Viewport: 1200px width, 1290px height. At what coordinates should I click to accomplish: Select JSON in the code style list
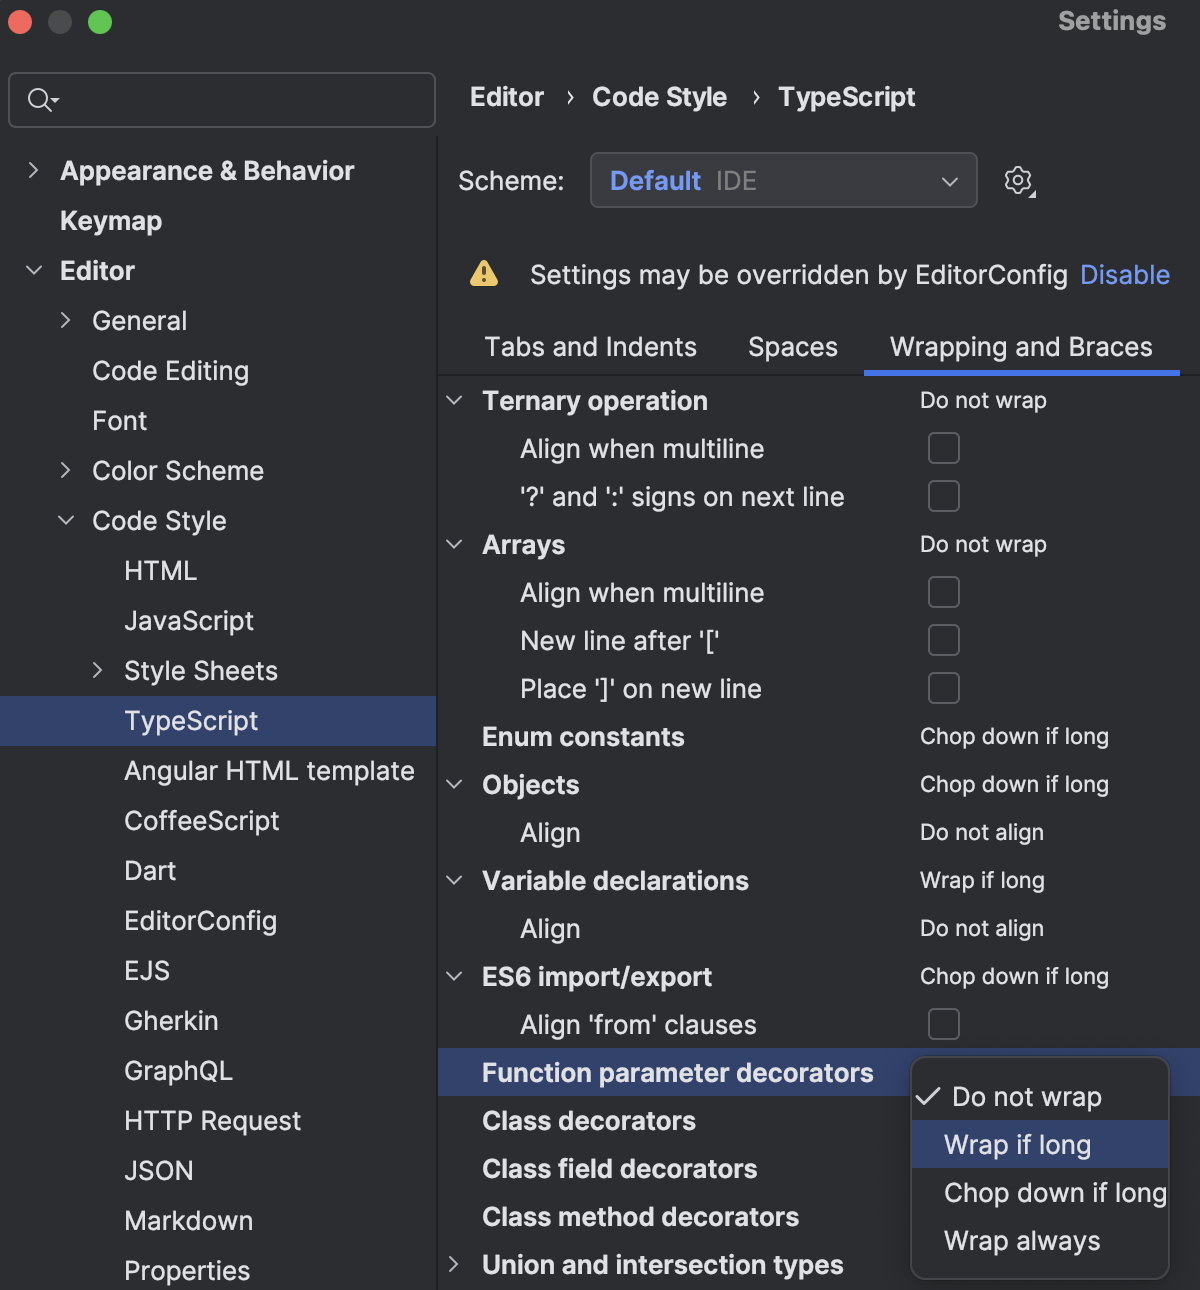click(x=158, y=1170)
